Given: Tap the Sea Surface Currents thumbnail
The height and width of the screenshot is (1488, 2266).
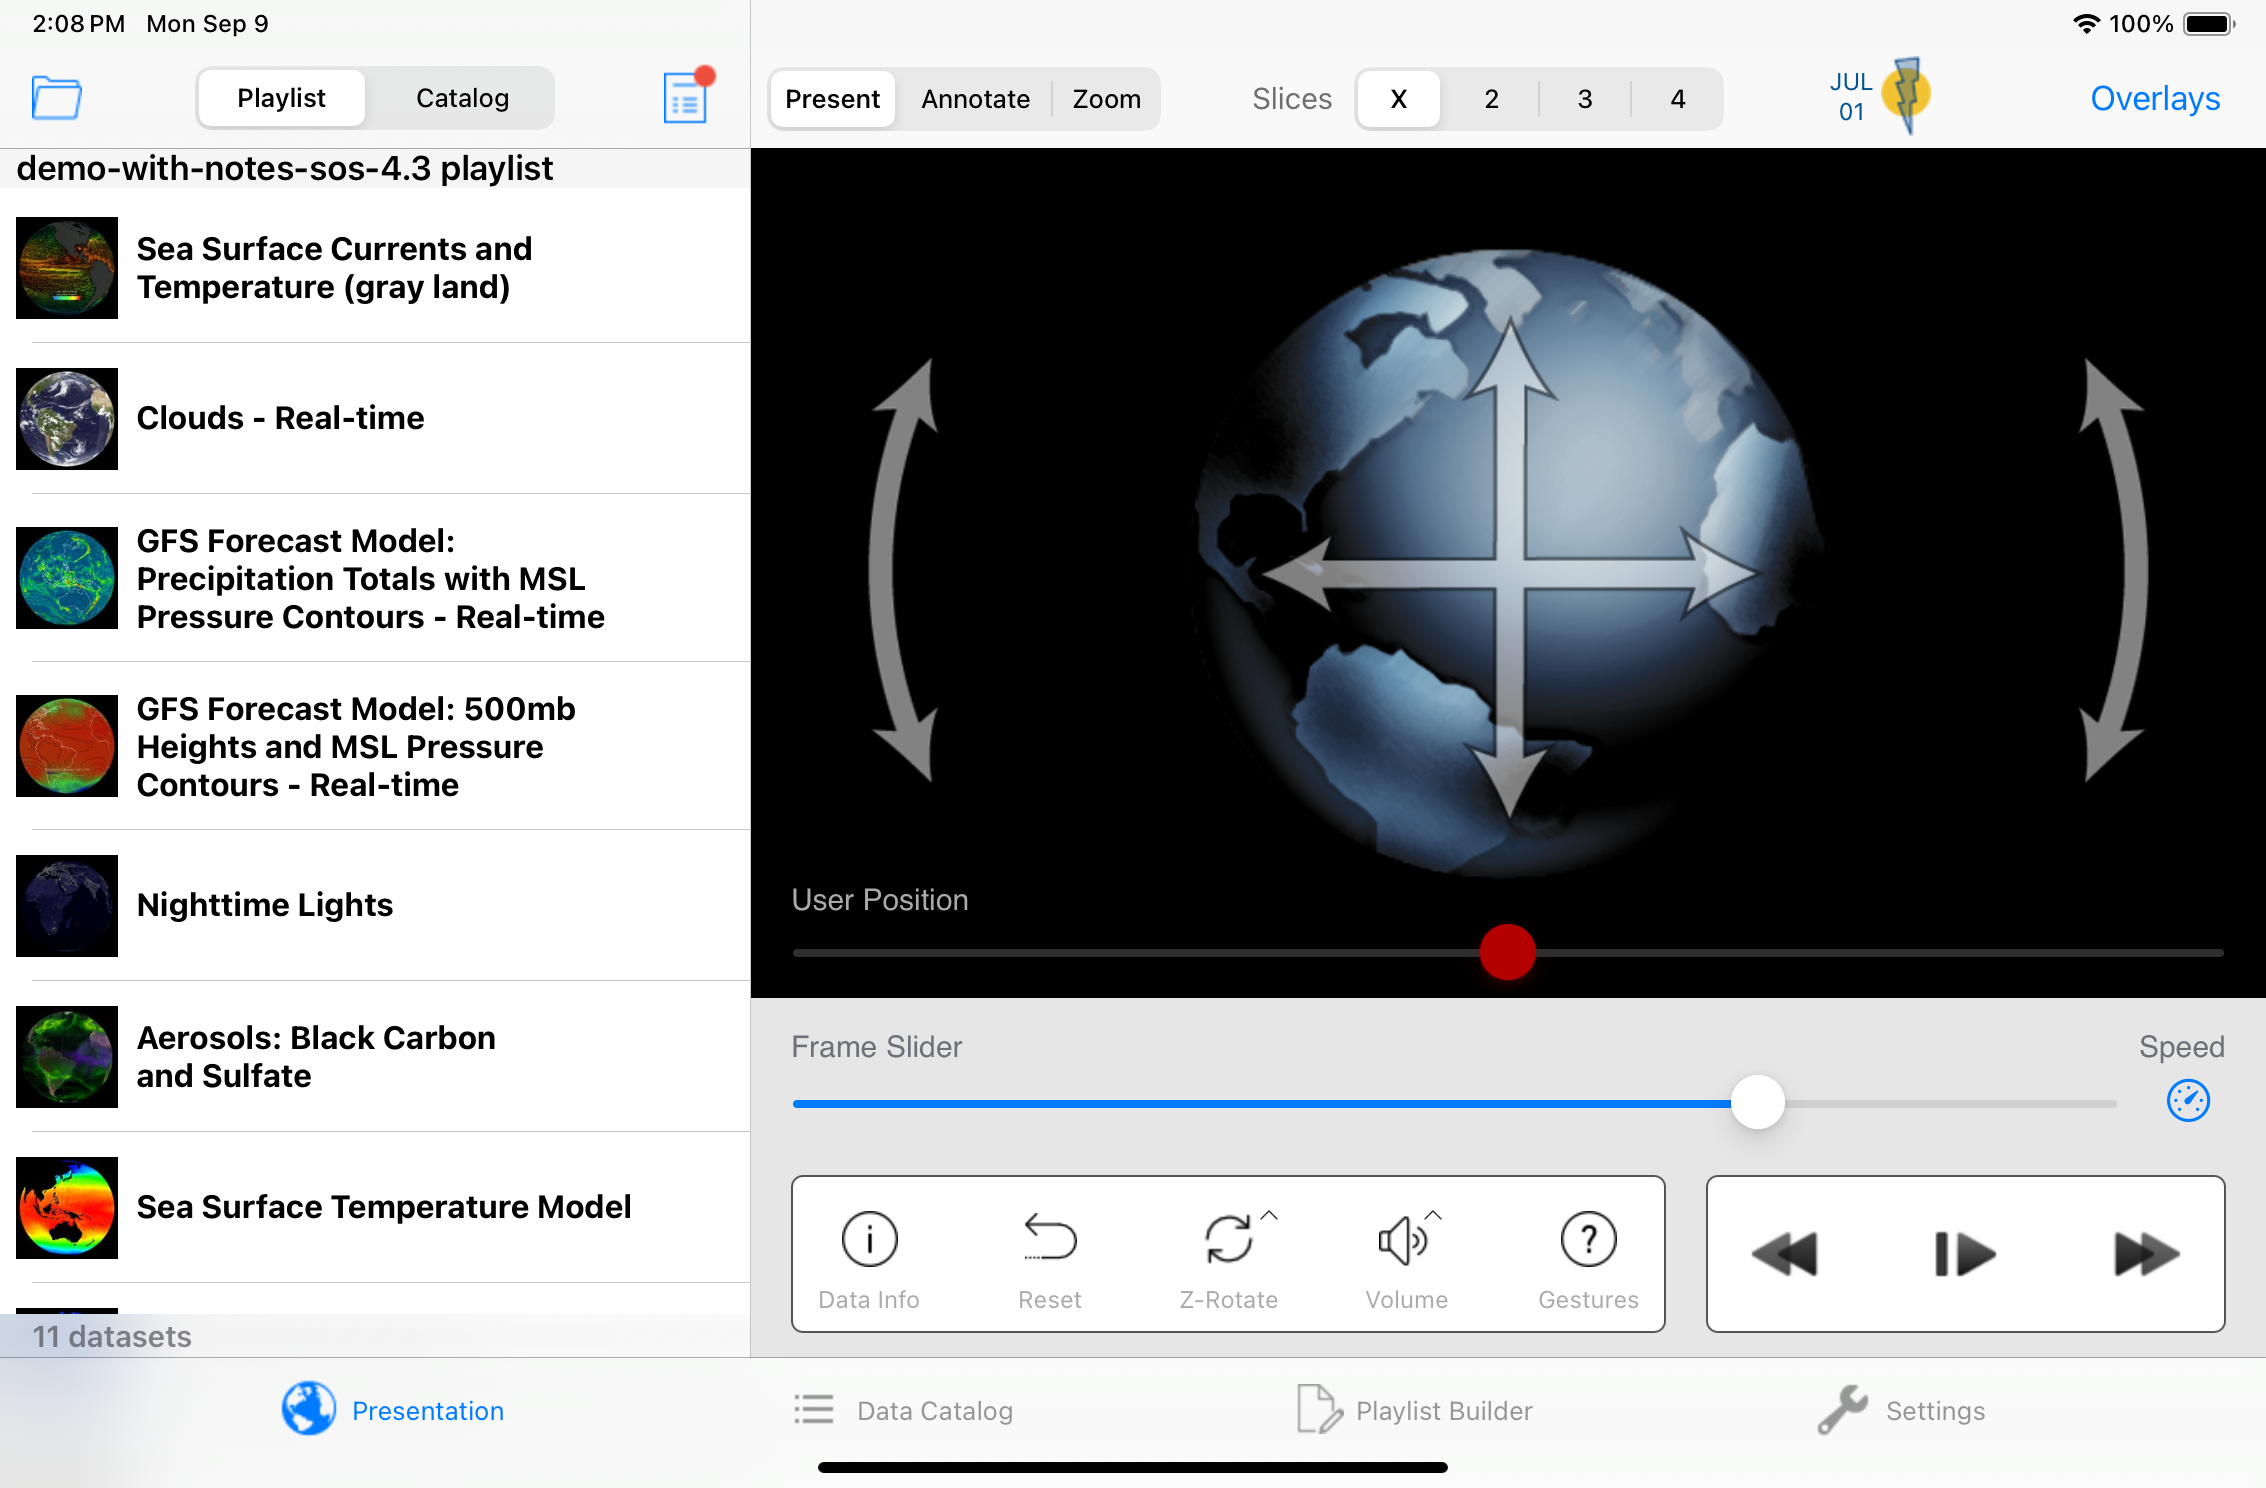Looking at the screenshot, I should (x=67, y=268).
